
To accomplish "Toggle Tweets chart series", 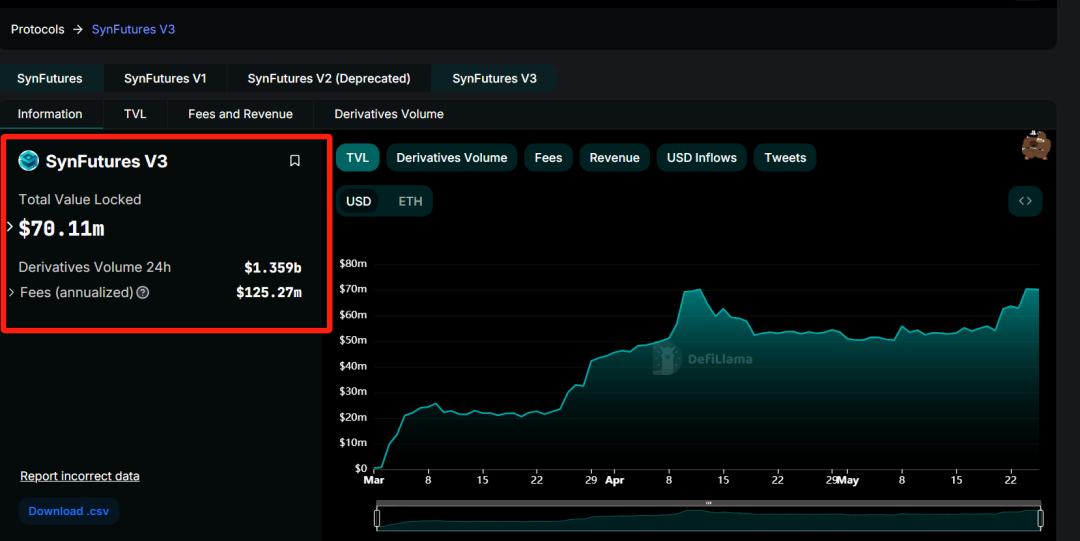I will (x=785, y=158).
